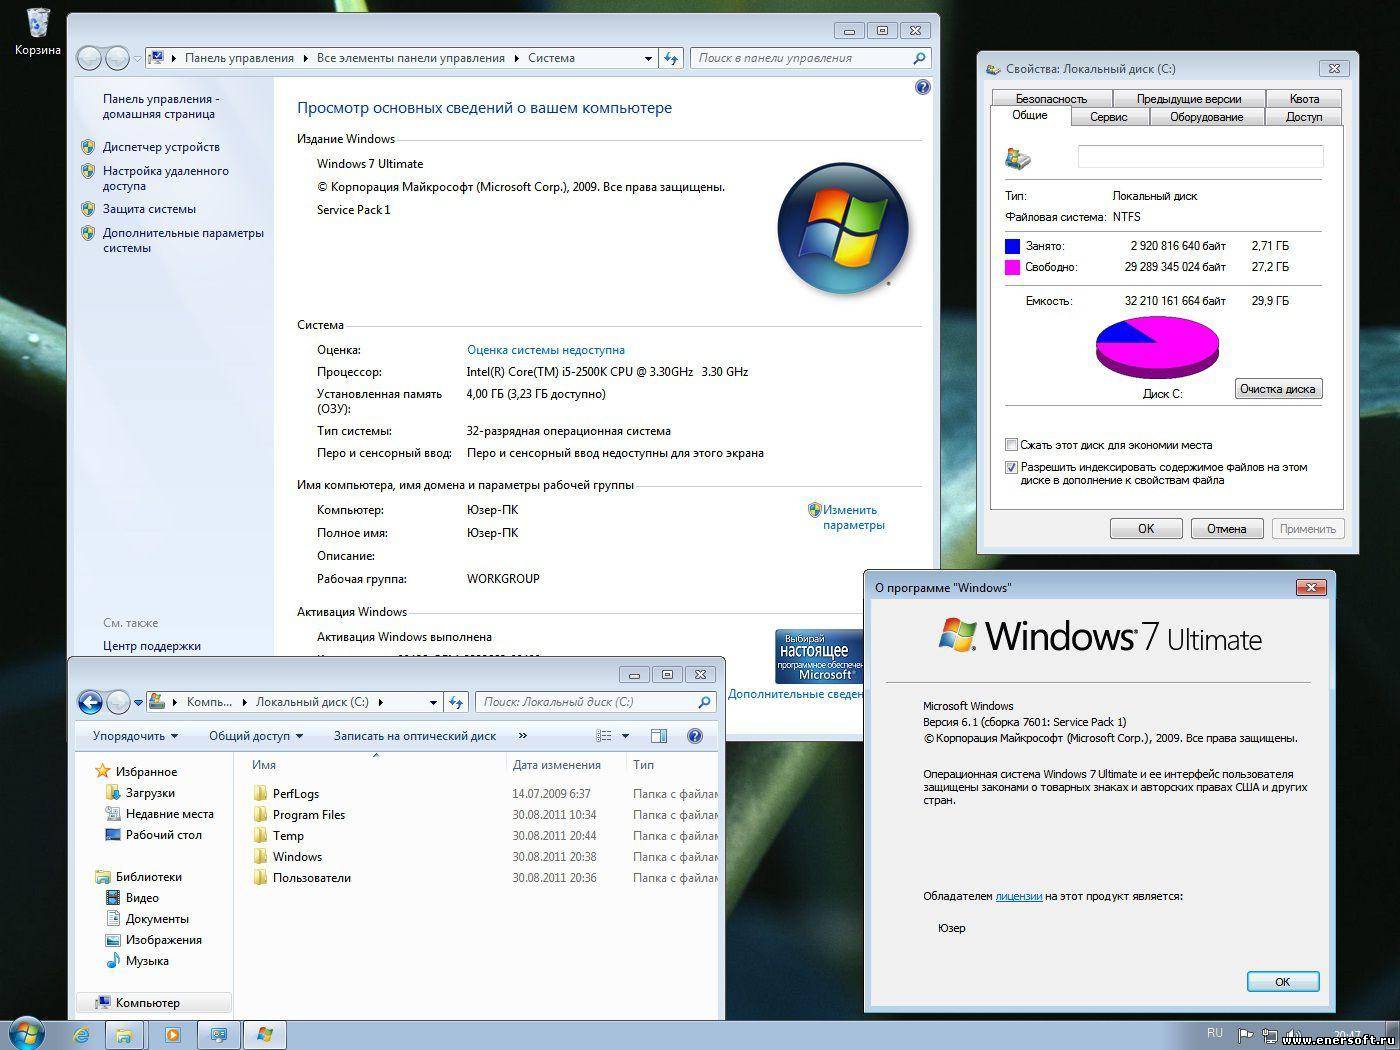The width and height of the screenshot is (1400, 1050).
Task: Switch to Безопасность tab
Action: point(1051,98)
